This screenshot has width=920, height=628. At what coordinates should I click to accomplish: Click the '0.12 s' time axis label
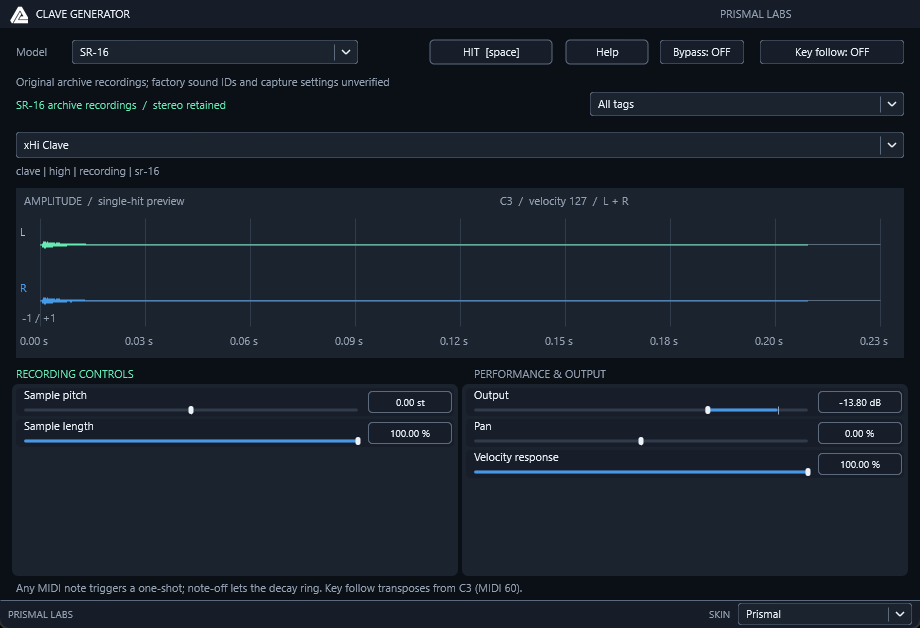(454, 341)
